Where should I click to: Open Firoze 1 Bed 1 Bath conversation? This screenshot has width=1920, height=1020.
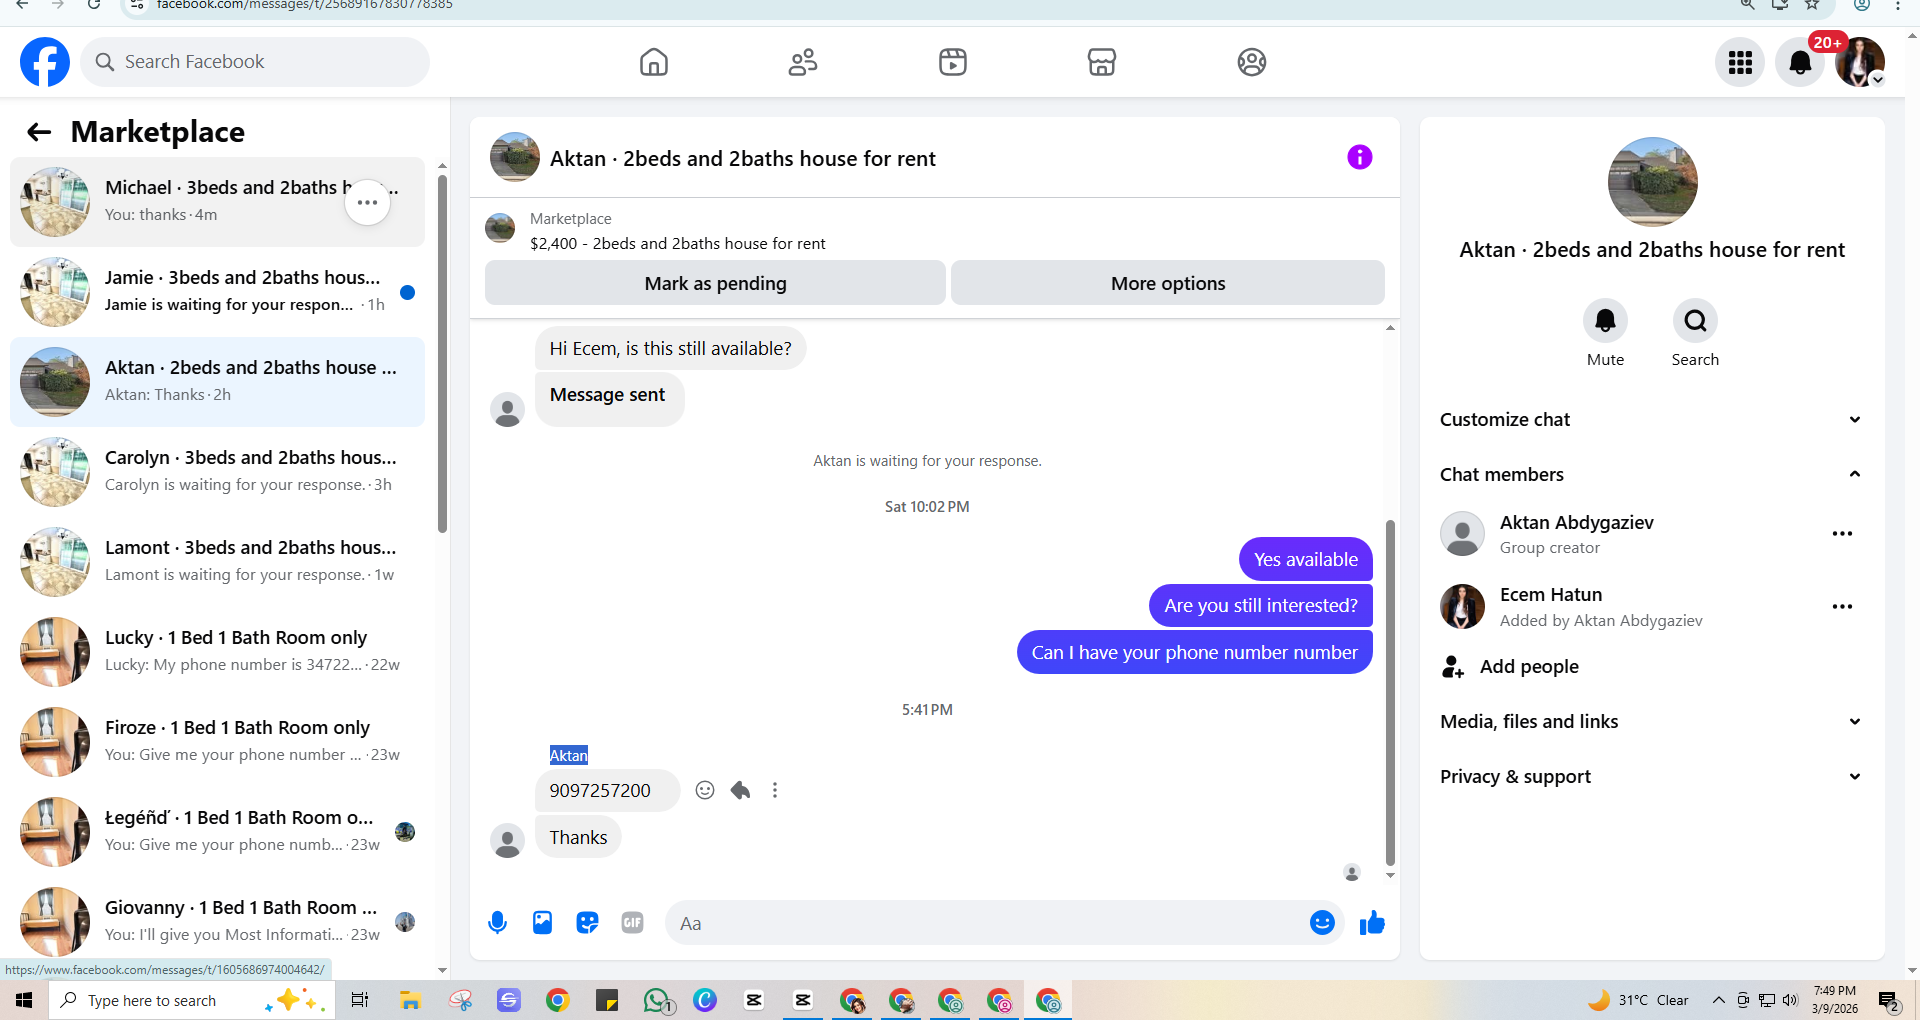pos(217,742)
